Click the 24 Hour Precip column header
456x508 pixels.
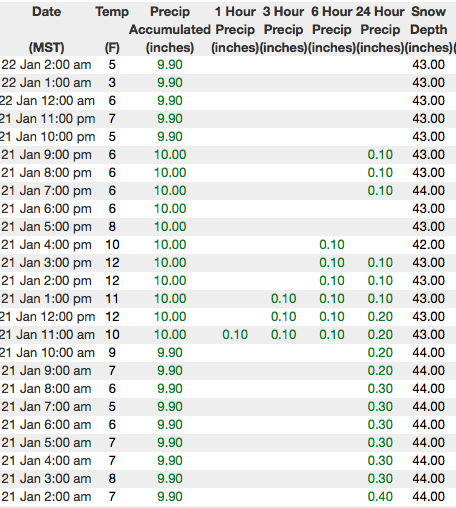click(380, 29)
